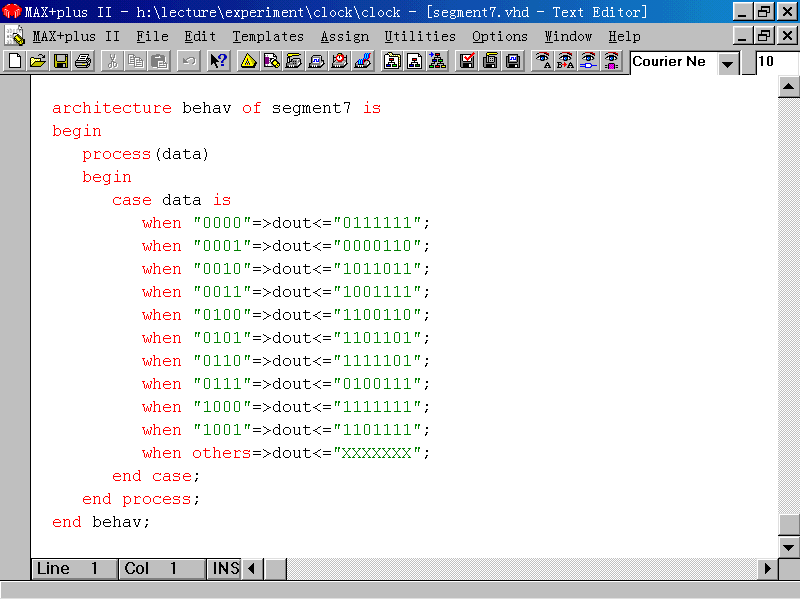Open the Hierarchy Display triangle icon

coord(248,61)
